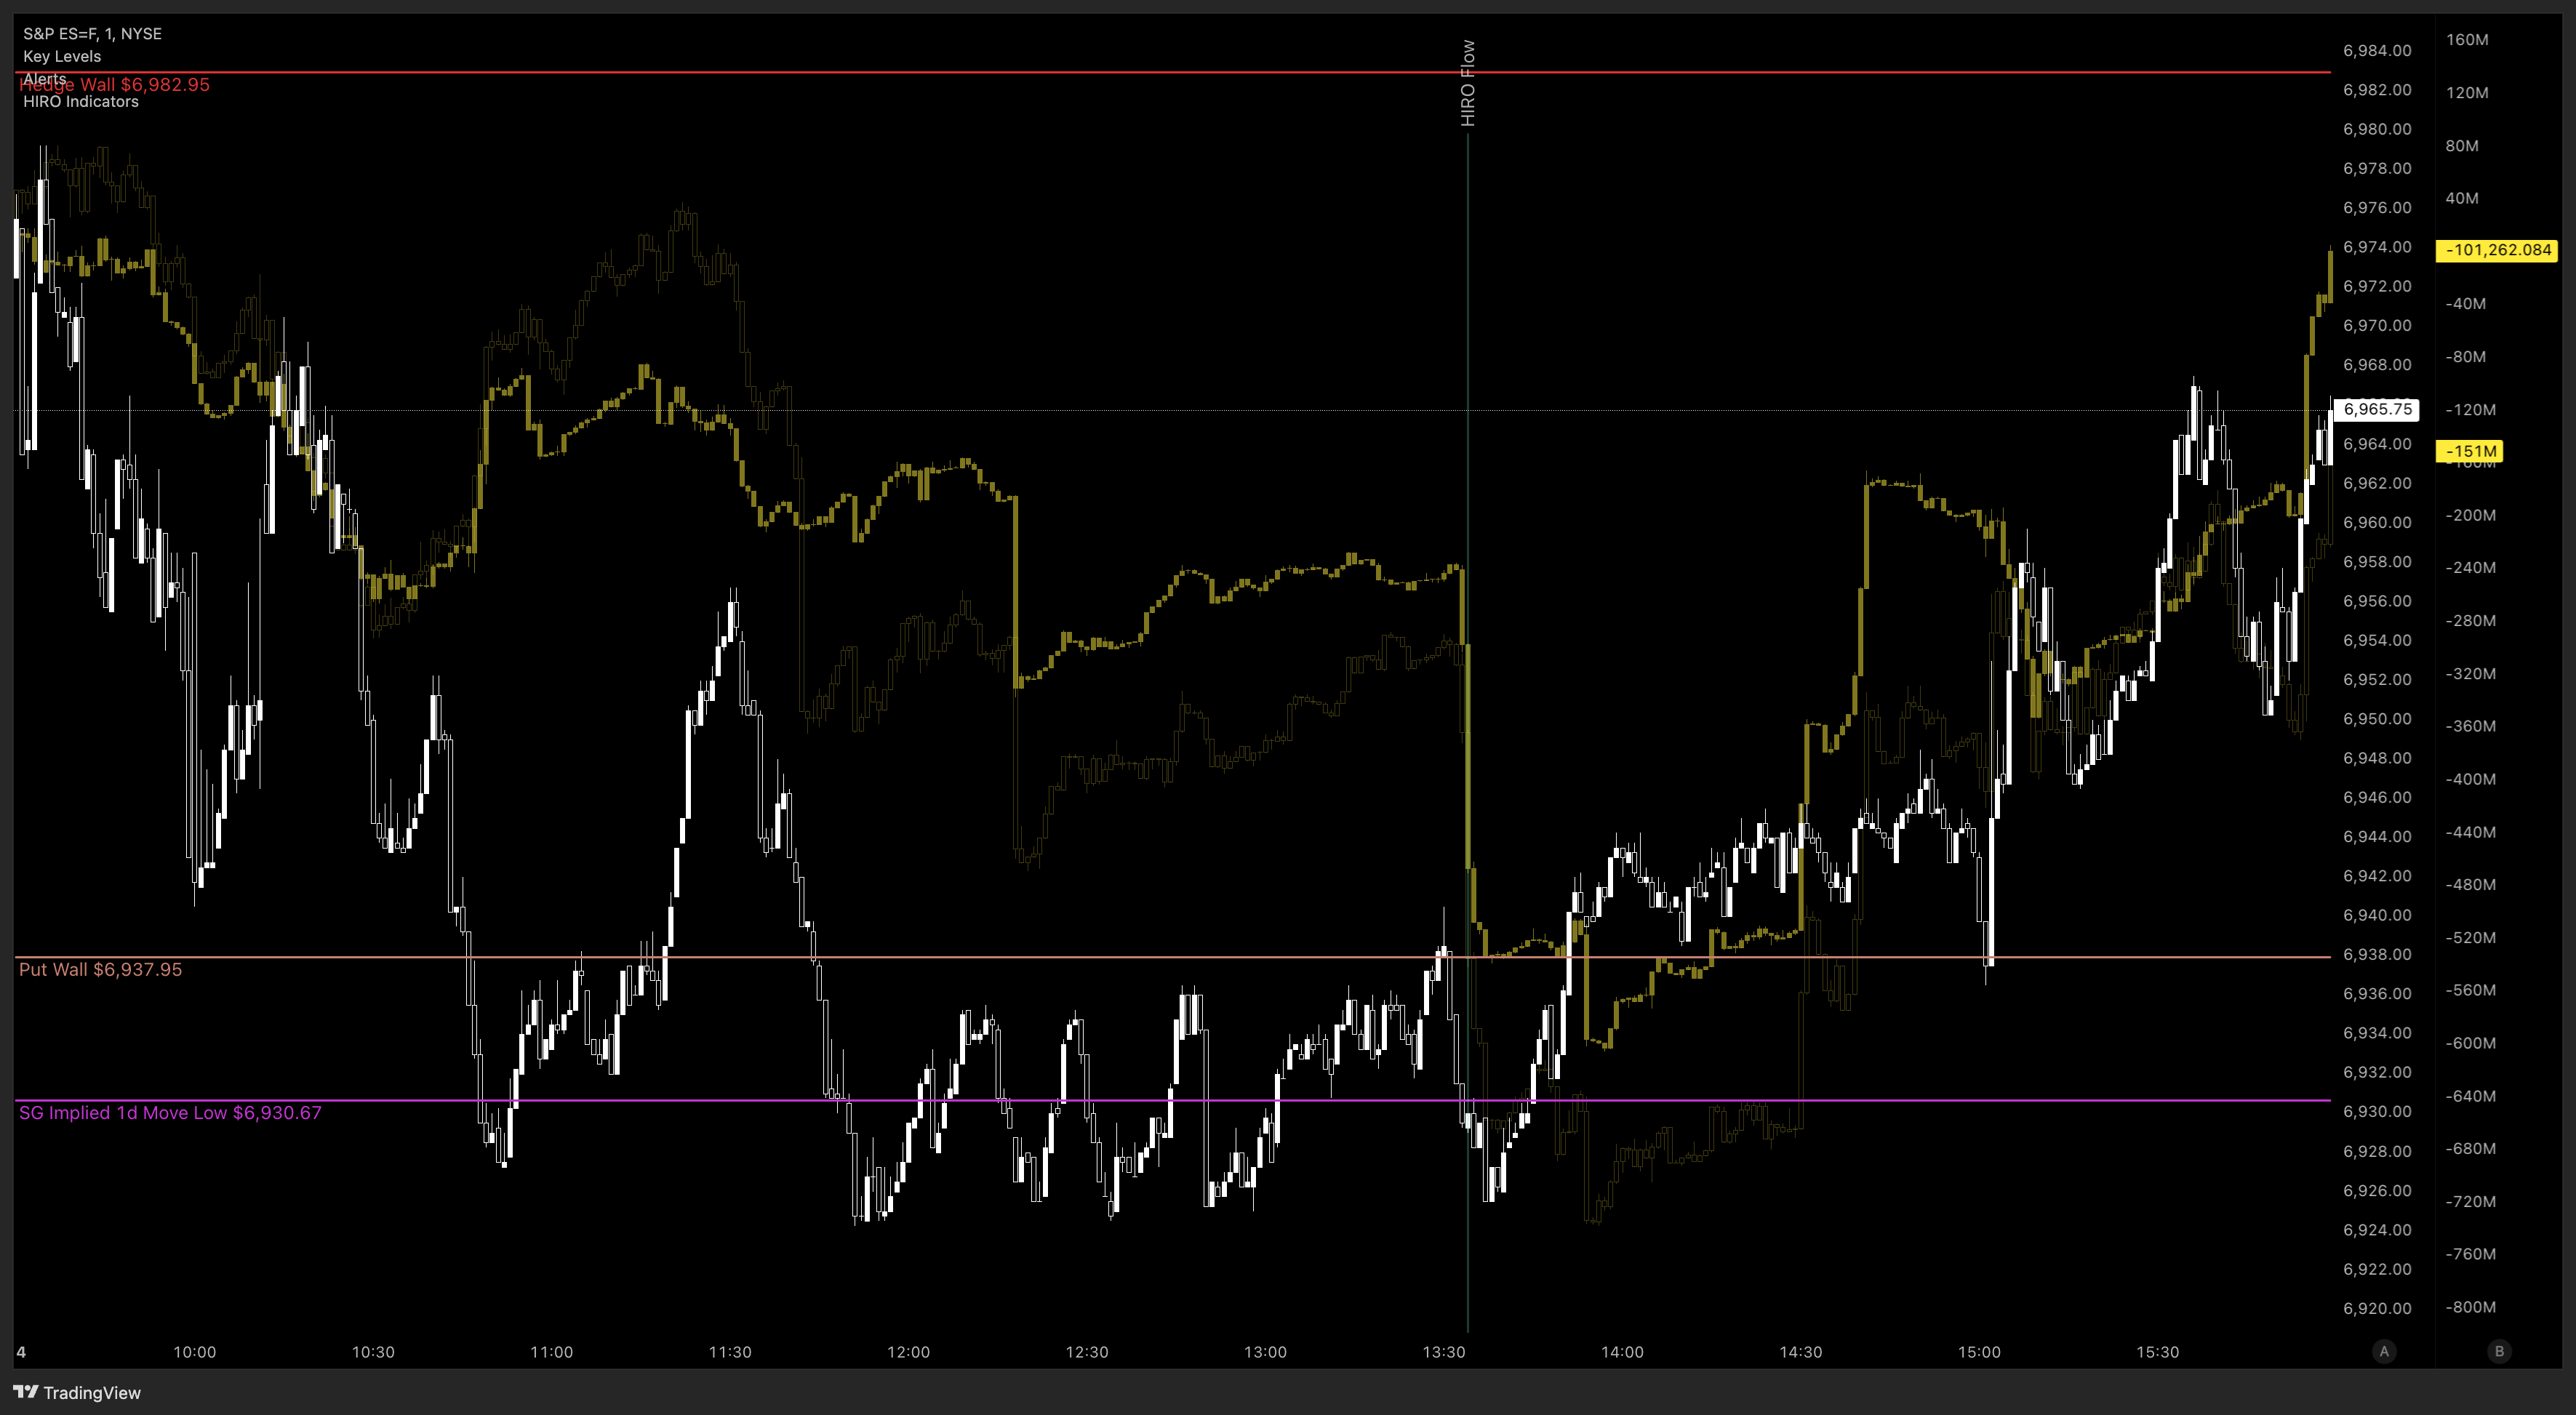Select the HIRO Indicators legend entry
This screenshot has width=2576, height=1415.
(x=81, y=101)
